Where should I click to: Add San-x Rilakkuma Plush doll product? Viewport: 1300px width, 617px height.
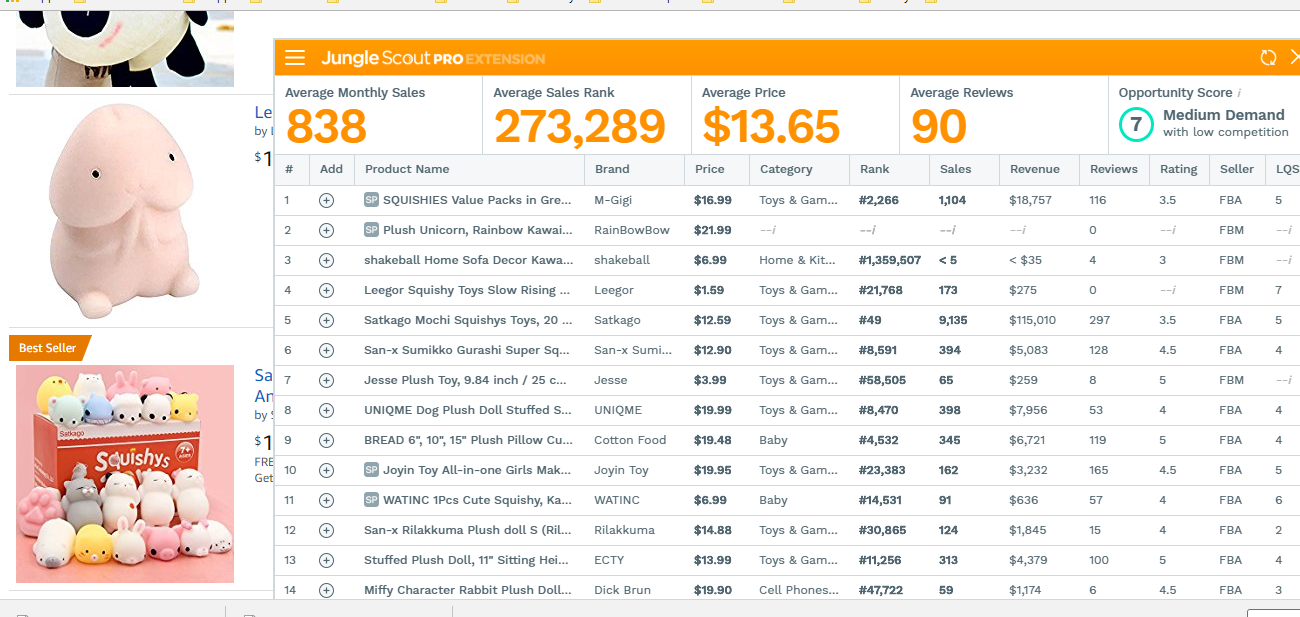click(326, 530)
